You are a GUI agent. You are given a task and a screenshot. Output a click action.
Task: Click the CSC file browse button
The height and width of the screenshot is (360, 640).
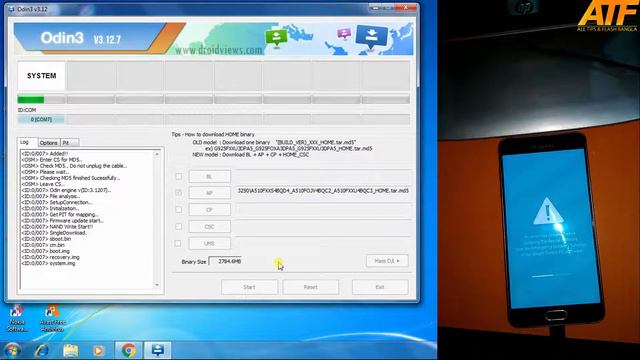pos(209,227)
